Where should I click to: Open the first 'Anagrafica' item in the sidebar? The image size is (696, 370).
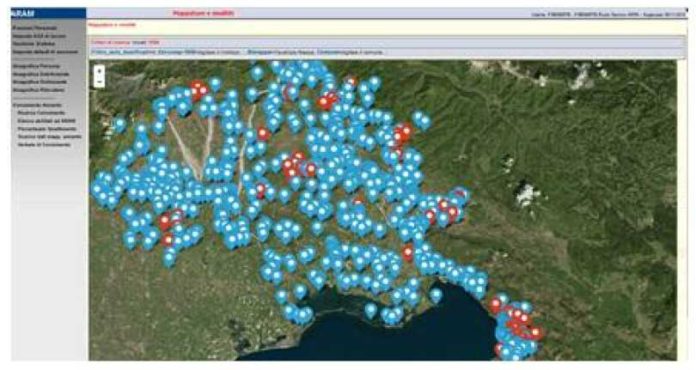(36, 66)
